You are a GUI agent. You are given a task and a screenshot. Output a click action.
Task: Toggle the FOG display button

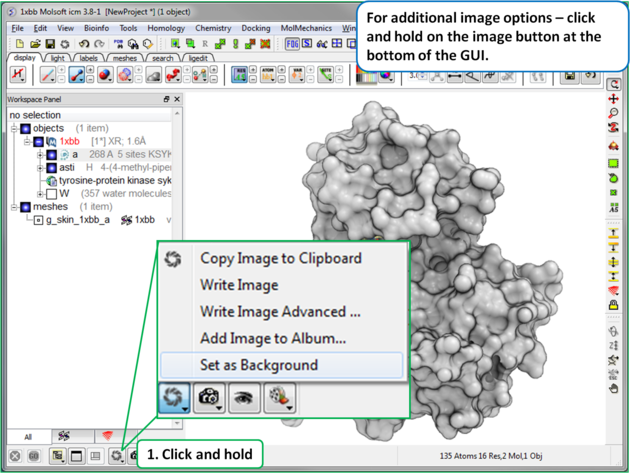[293, 44]
